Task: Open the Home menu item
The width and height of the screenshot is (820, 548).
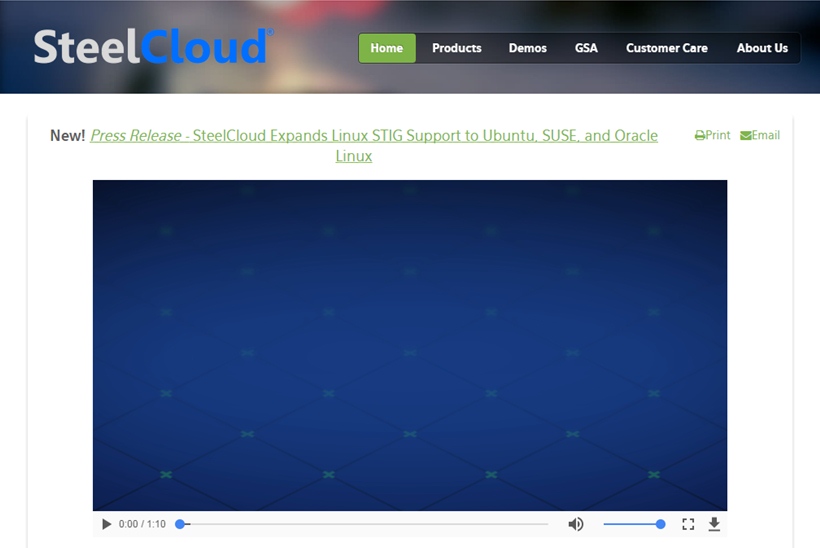Action: pos(387,48)
